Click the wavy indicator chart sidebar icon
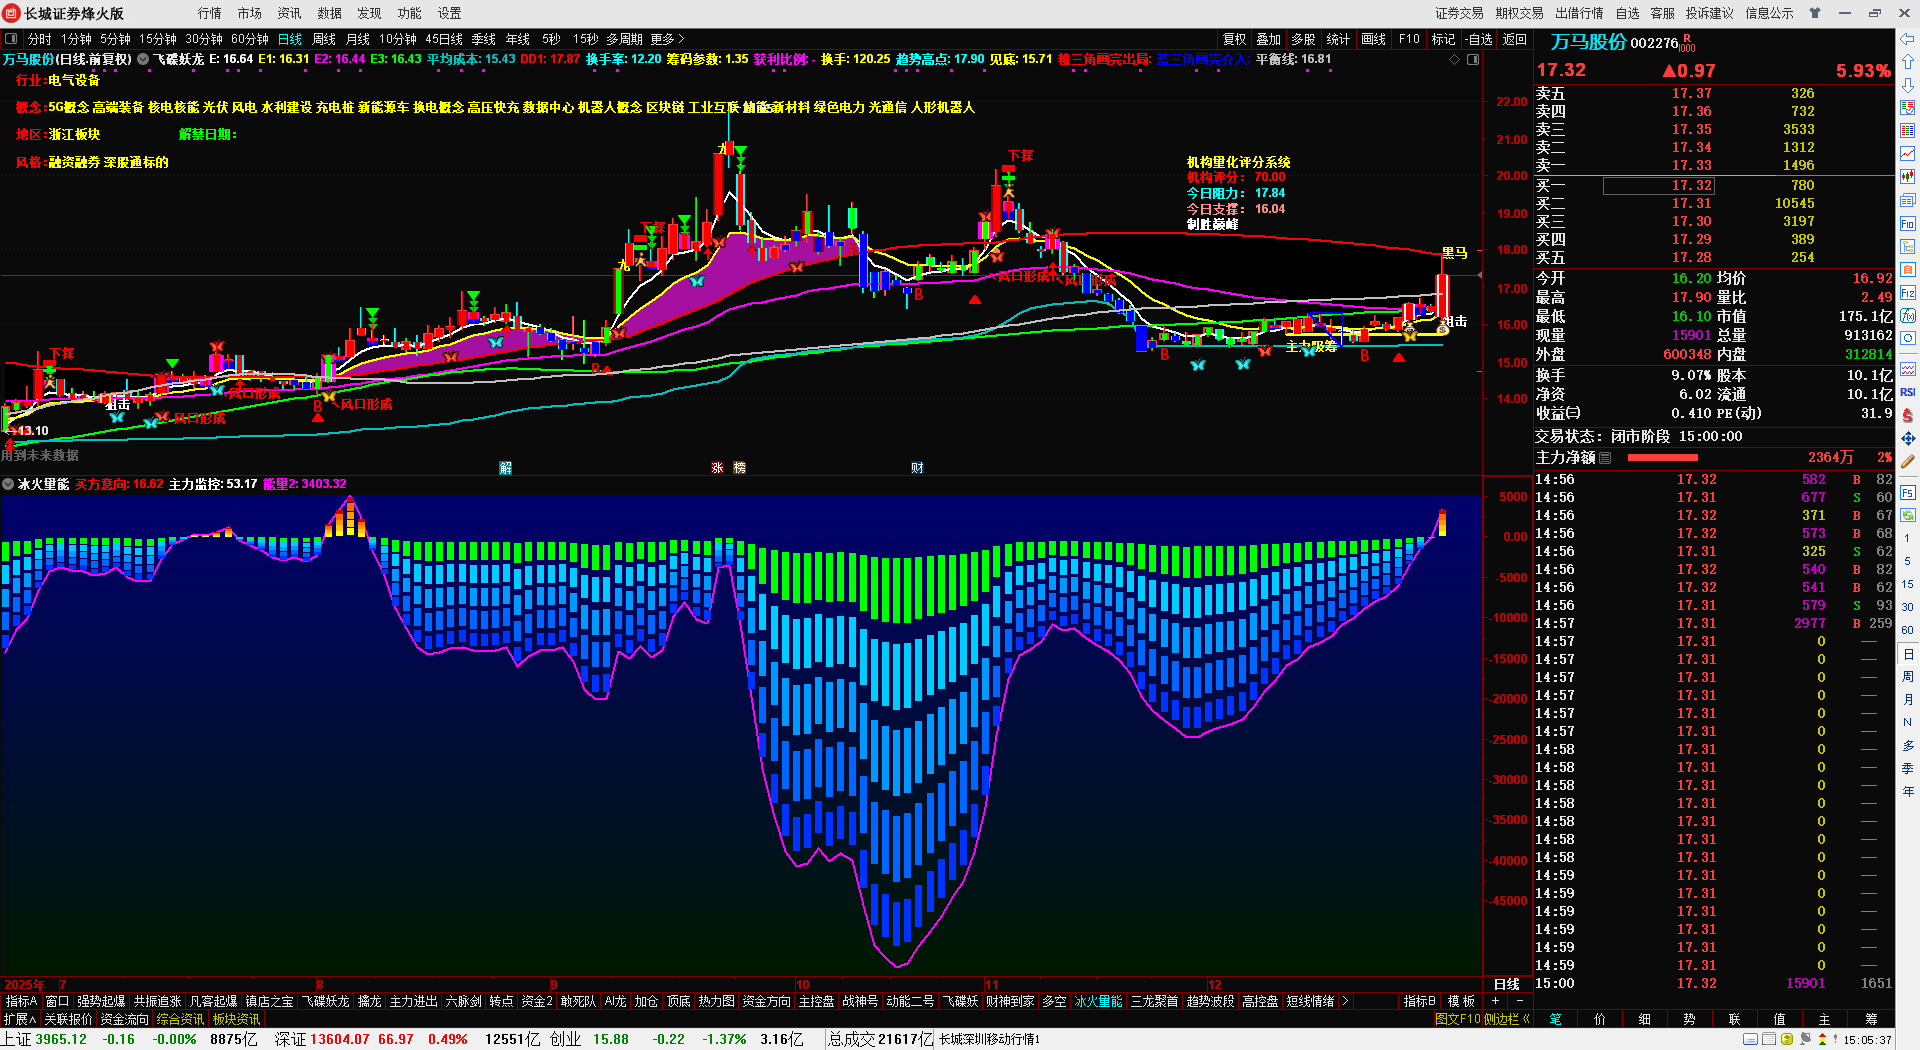 tap(1908, 369)
